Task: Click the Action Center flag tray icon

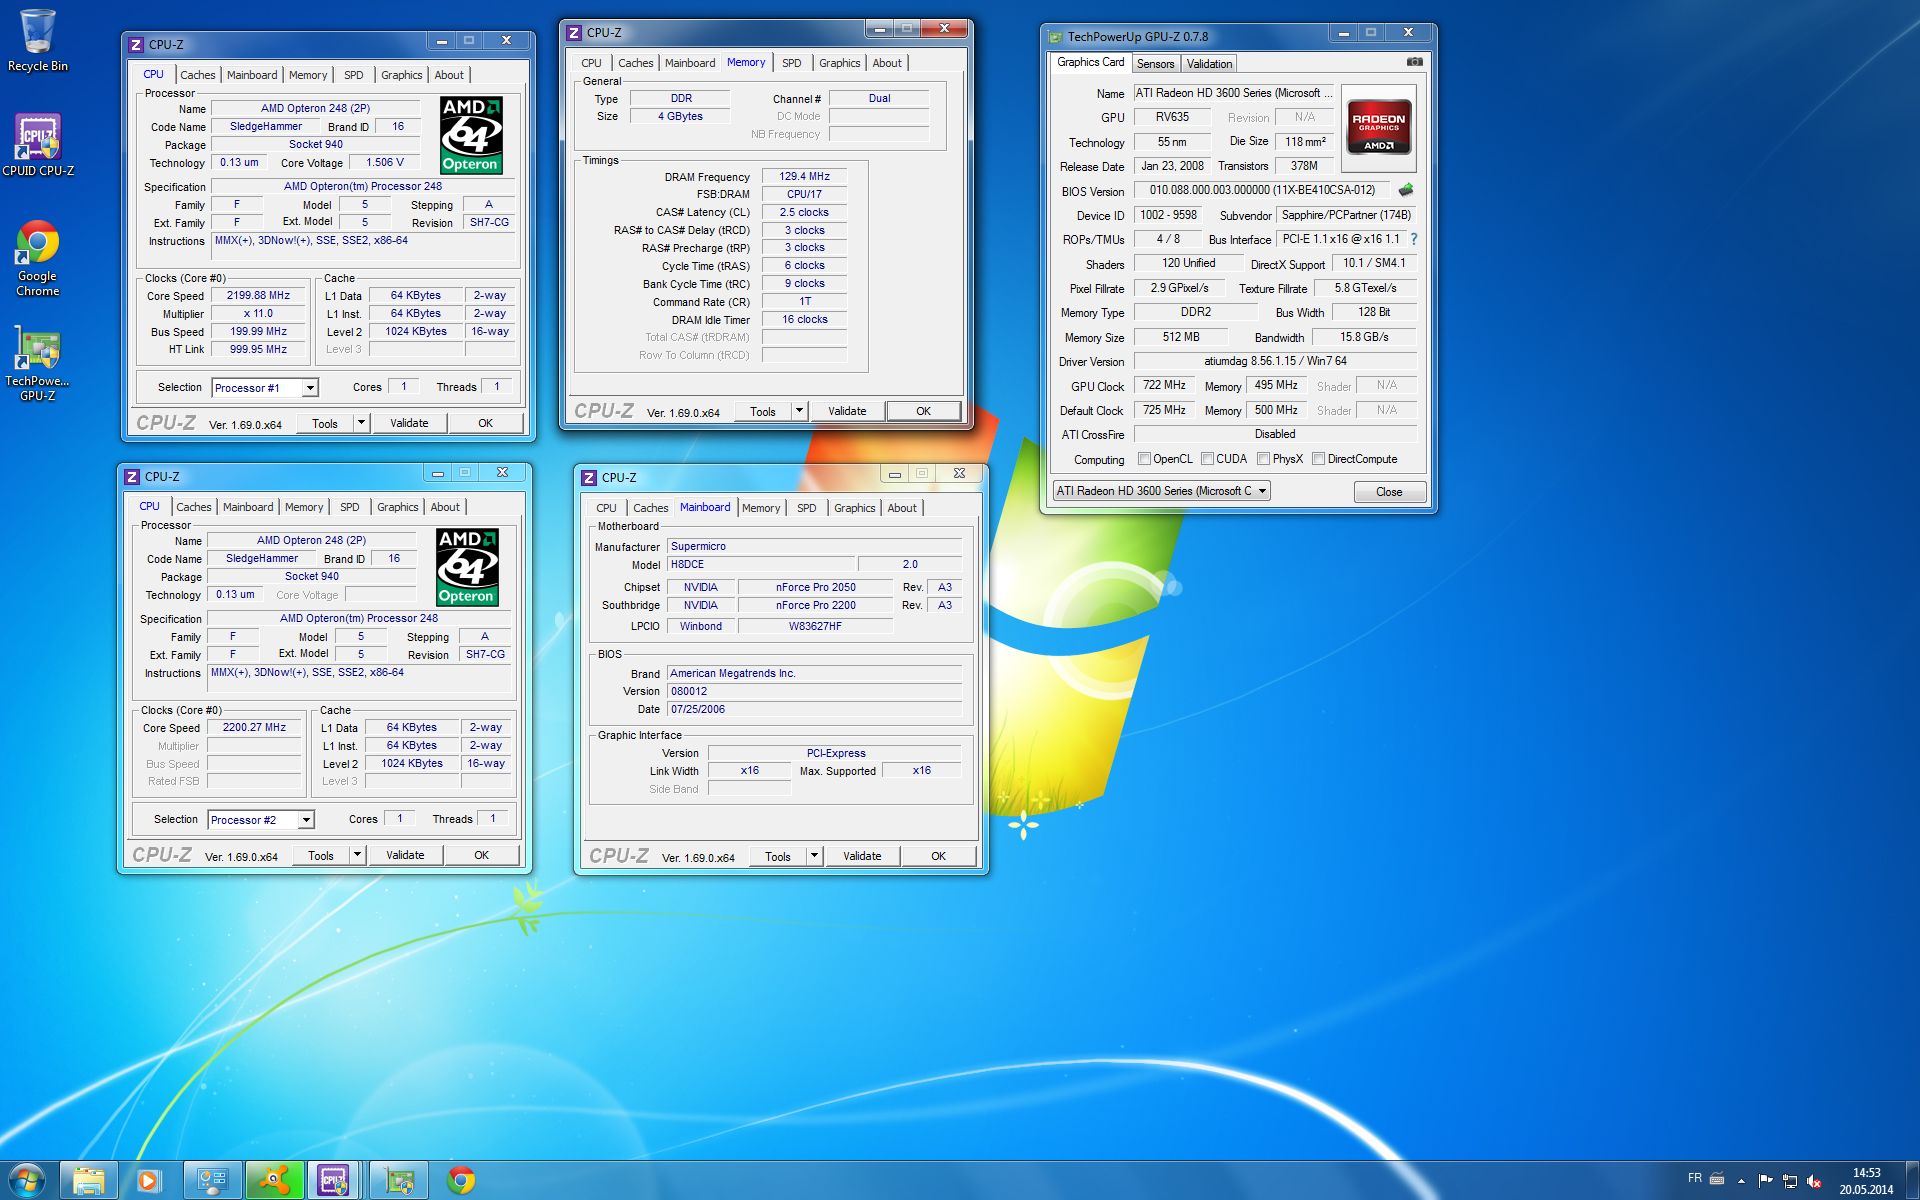Action: 1765,1180
